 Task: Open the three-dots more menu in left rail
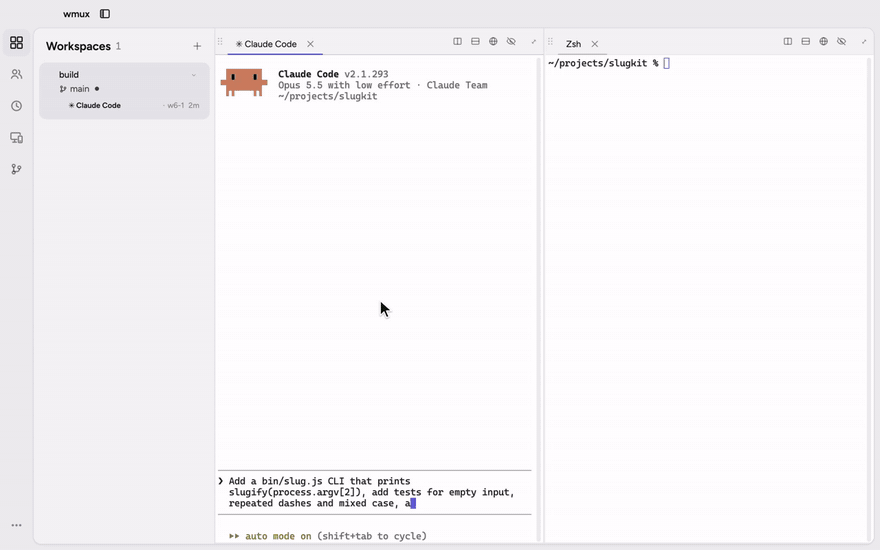pyautogui.click(x=16, y=525)
